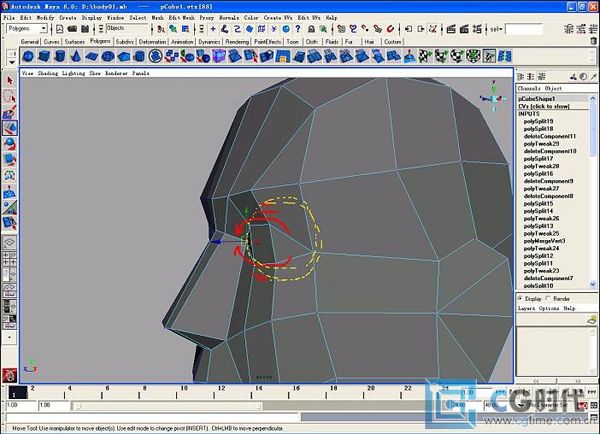Open Layers menu in Layer Editor
Viewport: 600px width, 434px height.
[x=527, y=308]
